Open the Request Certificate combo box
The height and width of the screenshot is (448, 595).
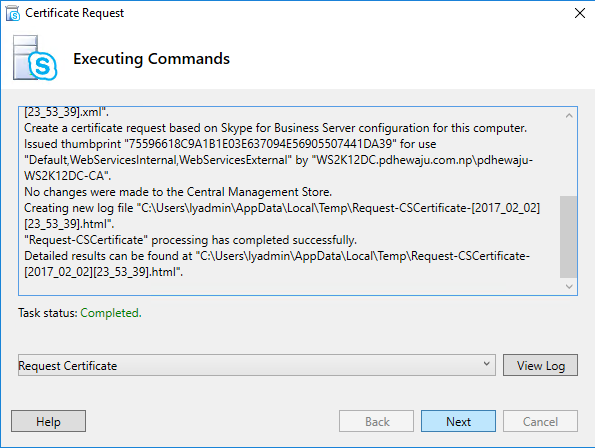(x=257, y=365)
